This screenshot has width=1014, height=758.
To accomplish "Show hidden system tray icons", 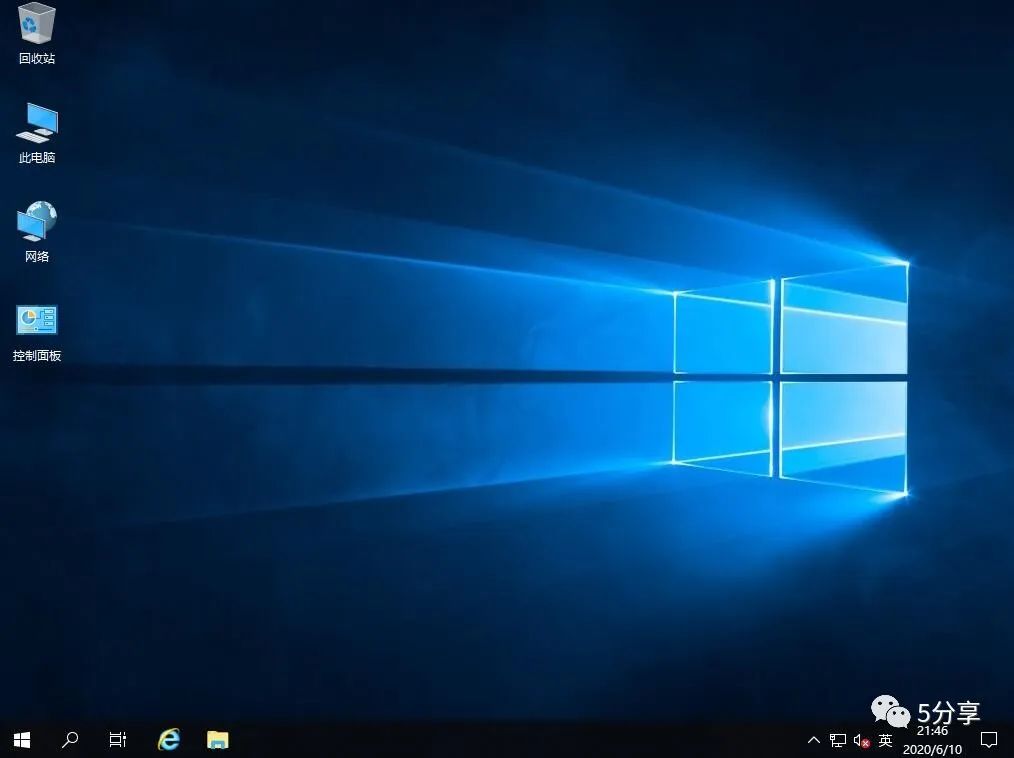I will [814, 740].
